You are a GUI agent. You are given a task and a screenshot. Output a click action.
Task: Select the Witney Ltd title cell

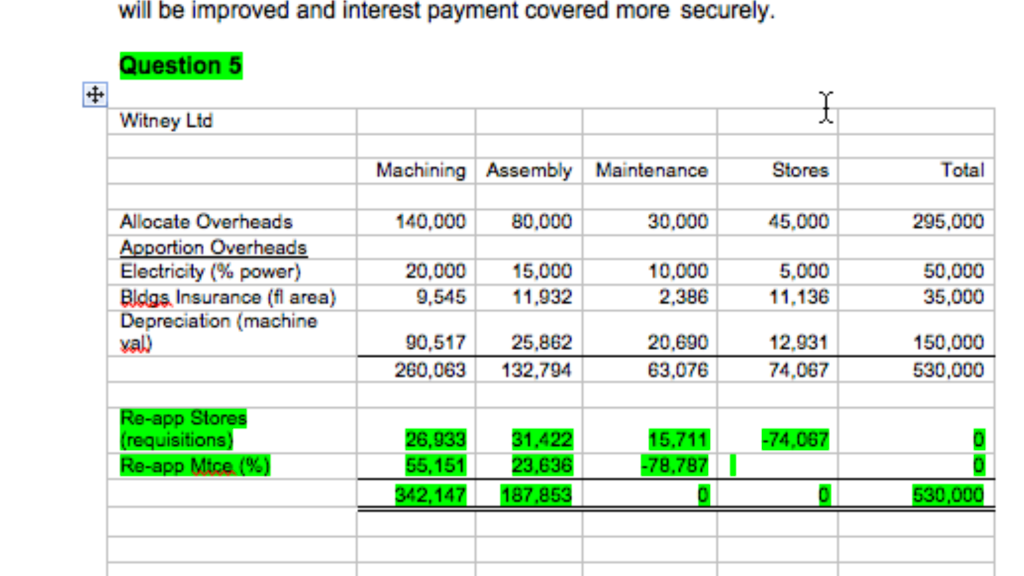coord(165,120)
